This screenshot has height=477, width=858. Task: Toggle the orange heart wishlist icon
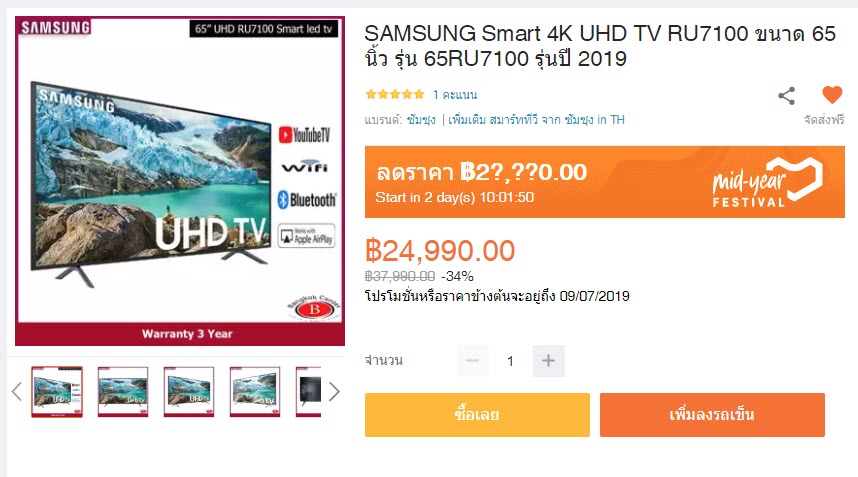pos(832,95)
